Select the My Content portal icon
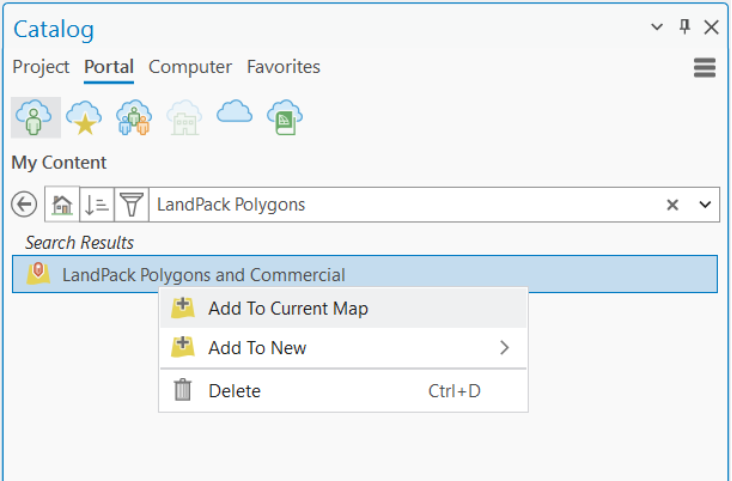 point(35,117)
